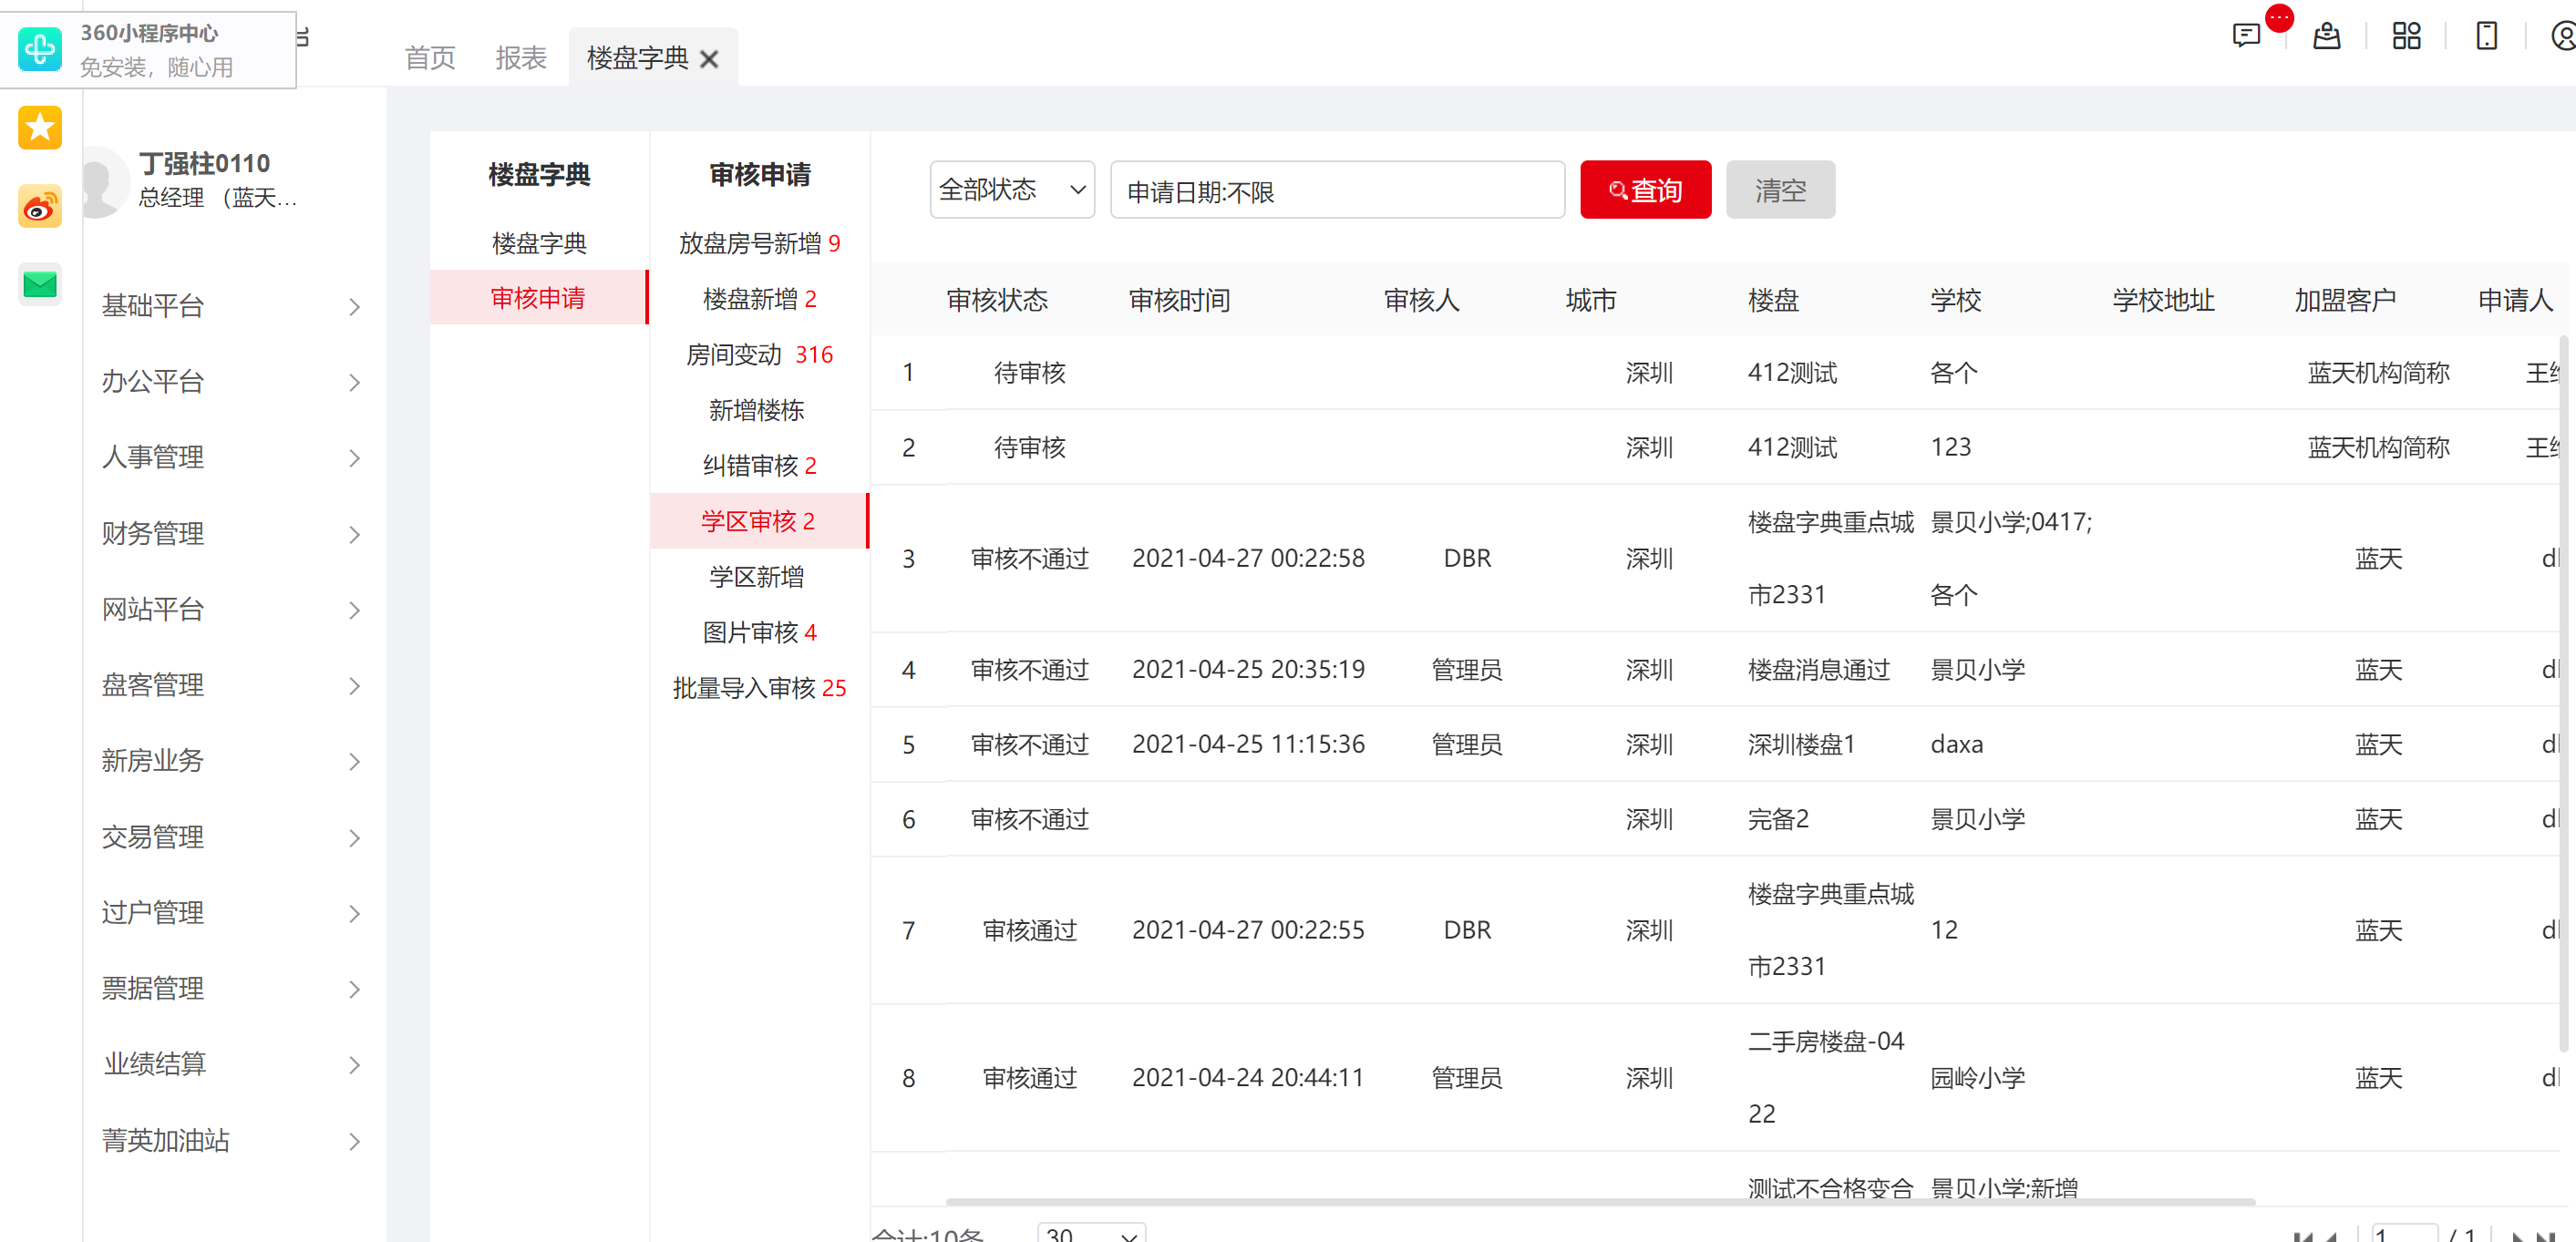
Task: Open the 全部状态 status dropdown
Action: pyautogui.click(x=1012, y=190)
